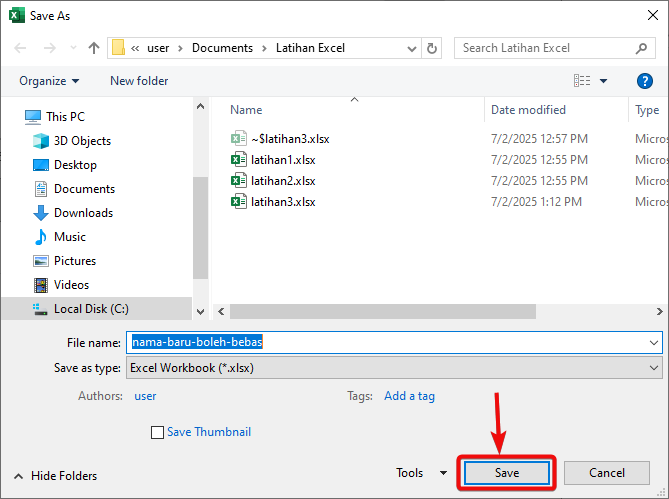
Task: Open the Organize menu
Action: coord(49,81)
